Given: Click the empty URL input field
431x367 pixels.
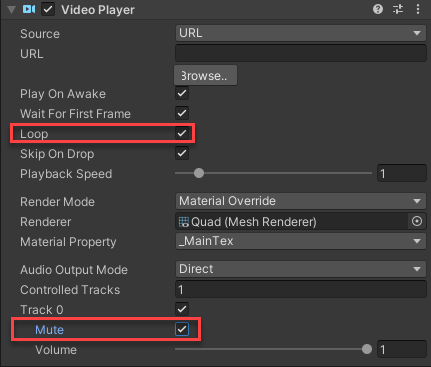Looking at the screenshot, I should click(x=301, y=53).
